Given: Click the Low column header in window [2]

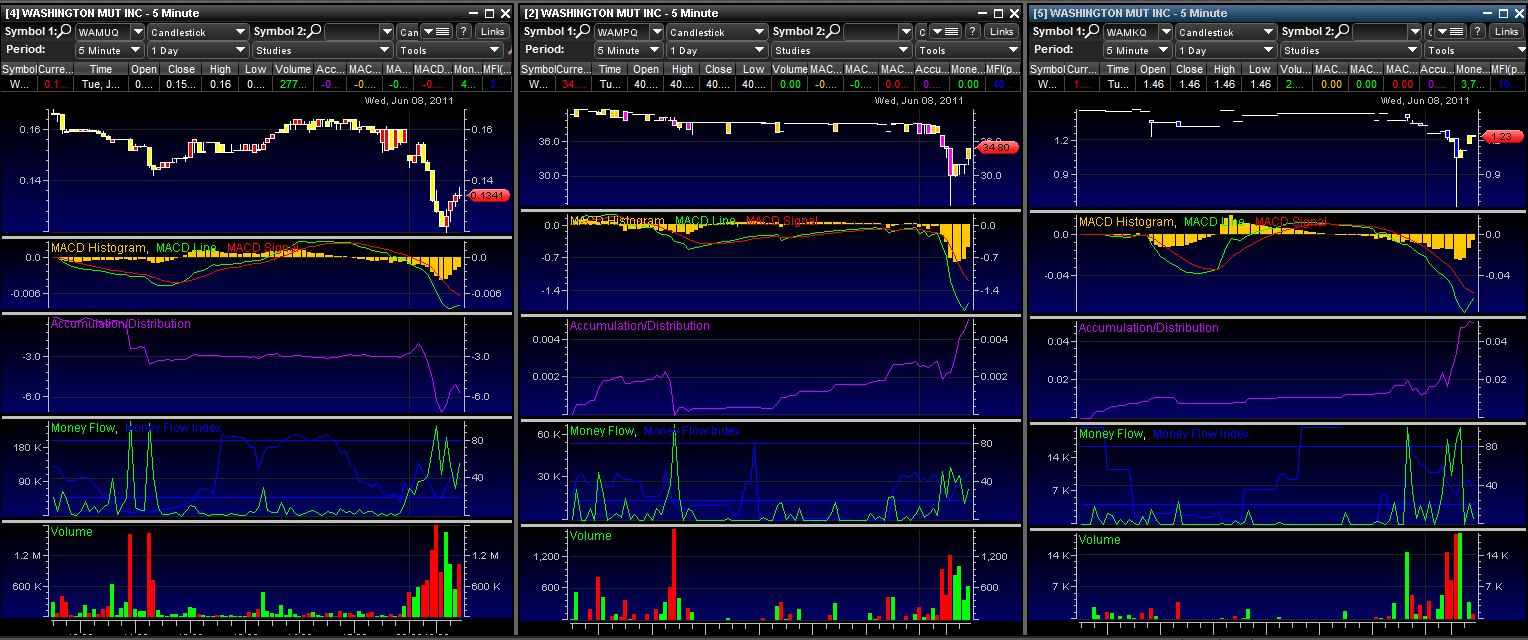Looking at the screenshot, I should (x=754, y=69).
